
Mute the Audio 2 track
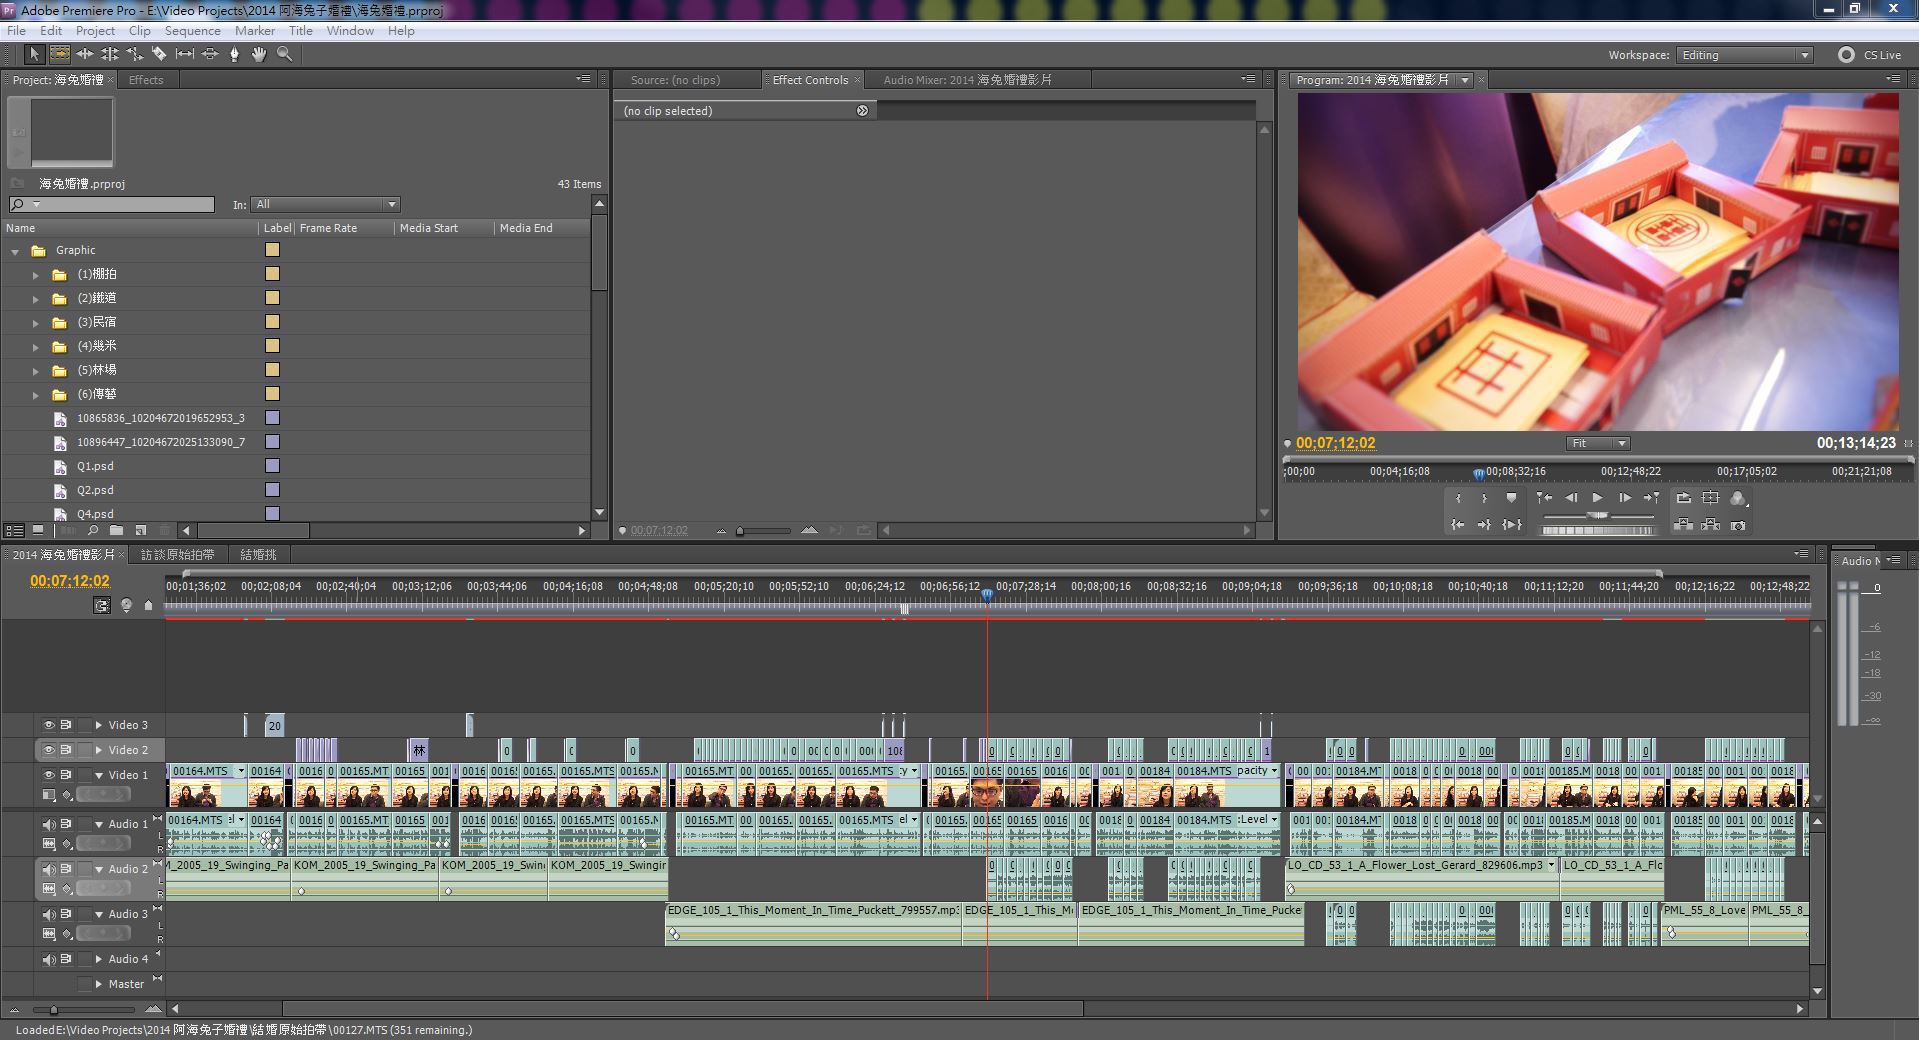[48, 869]
